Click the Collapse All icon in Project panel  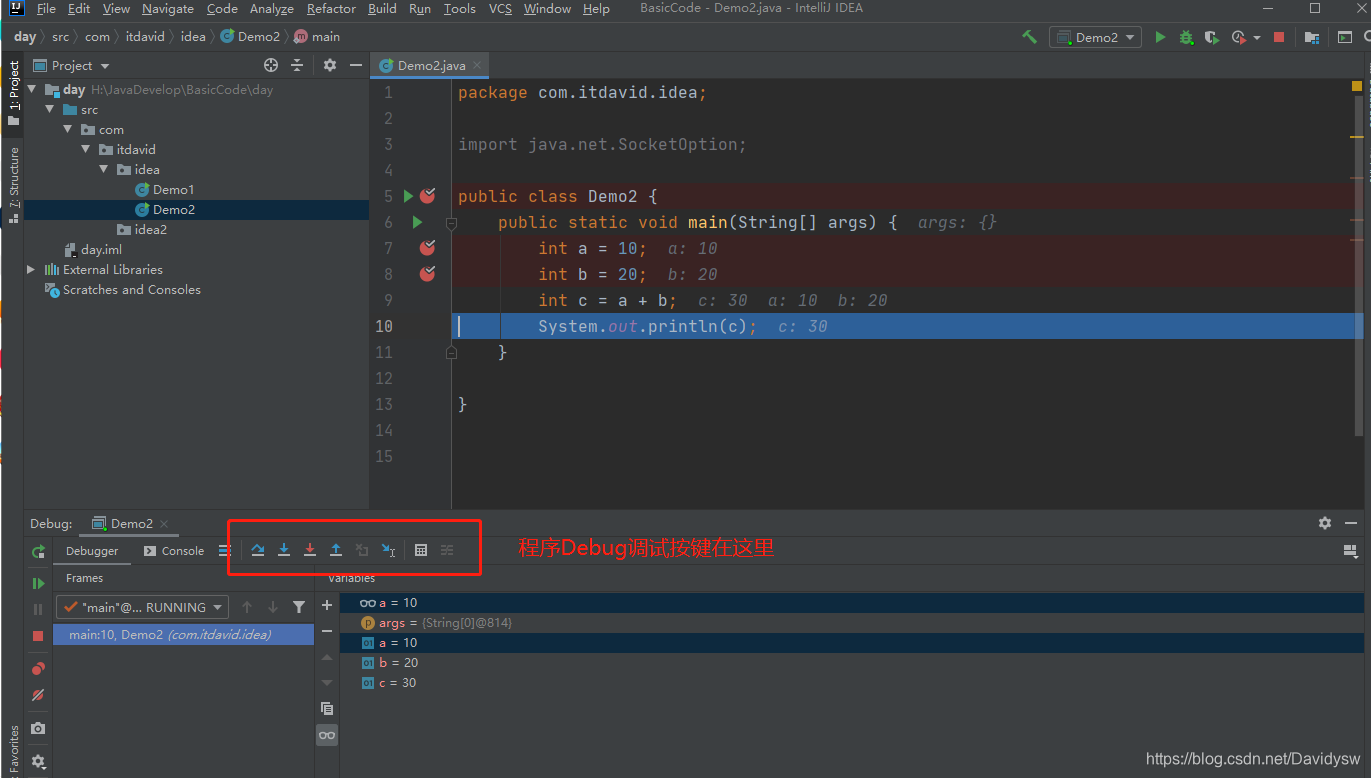[297, 65]
